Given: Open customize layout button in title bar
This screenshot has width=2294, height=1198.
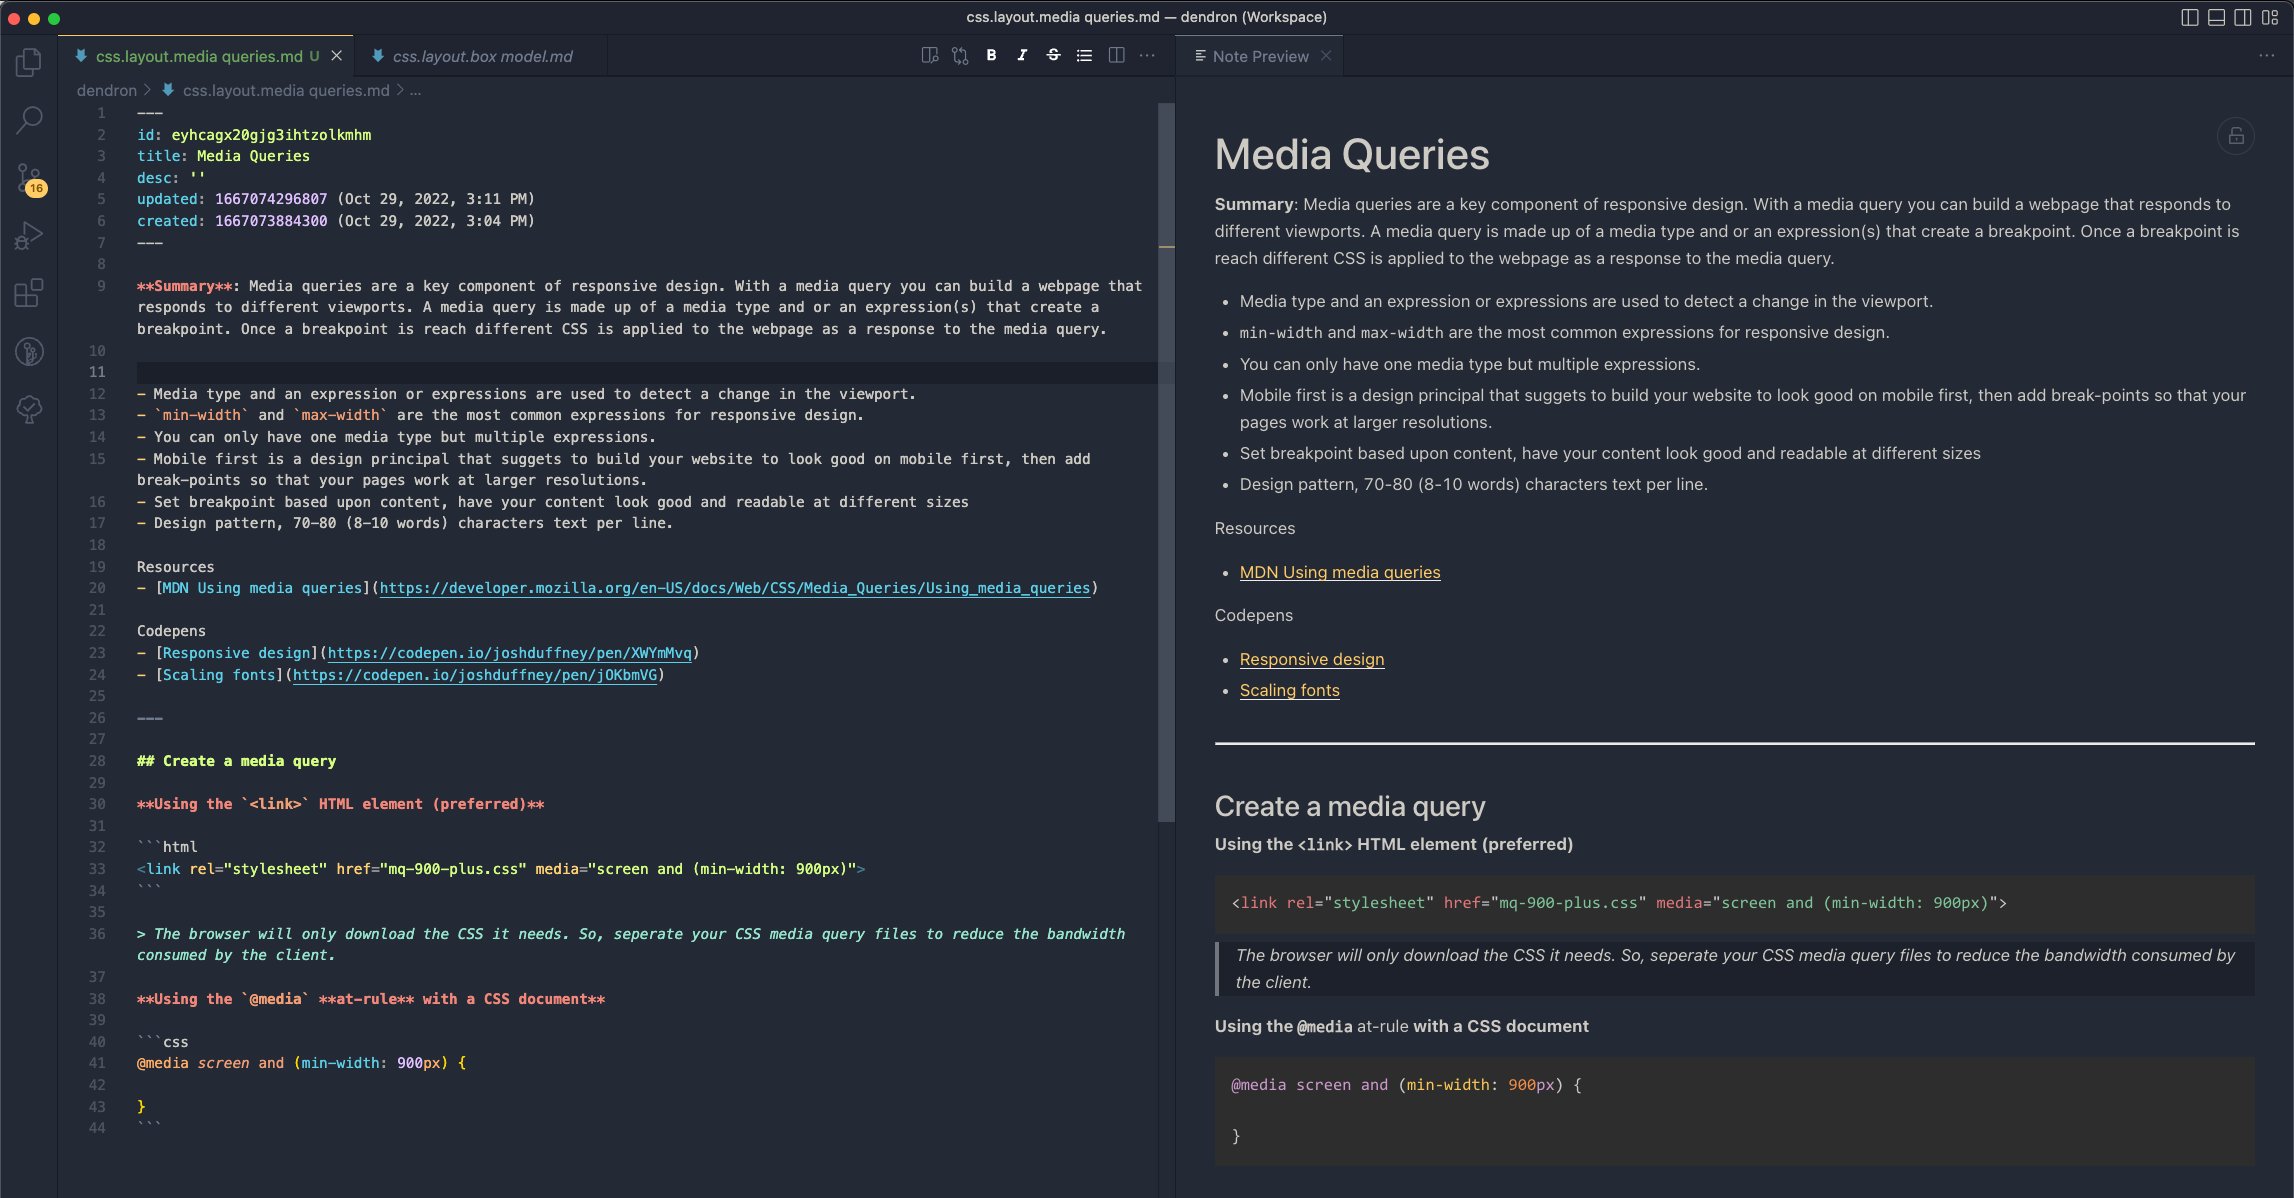Looking at the screenshot, I should [x=2270, y=17].
